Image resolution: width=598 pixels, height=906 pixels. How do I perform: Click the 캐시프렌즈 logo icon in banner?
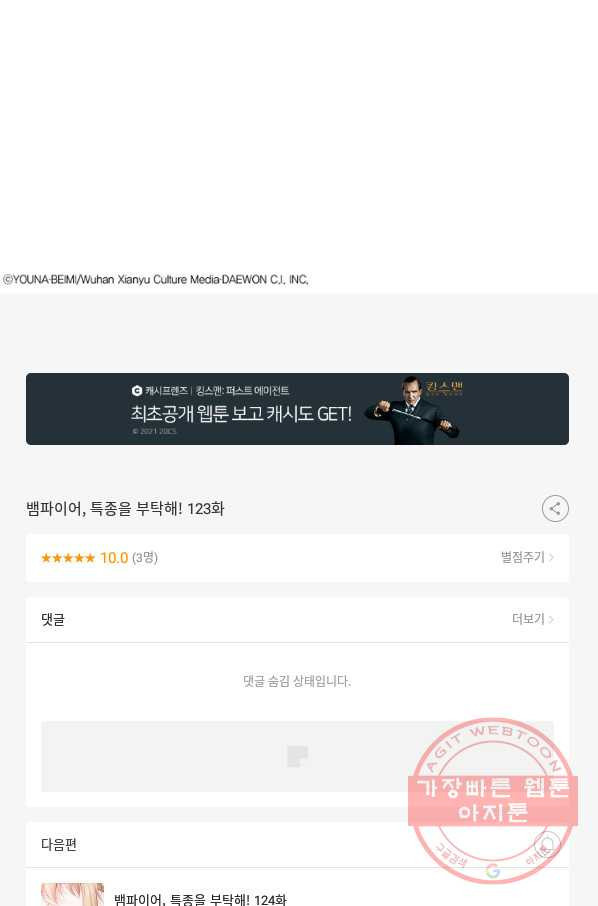coord(137,391)
